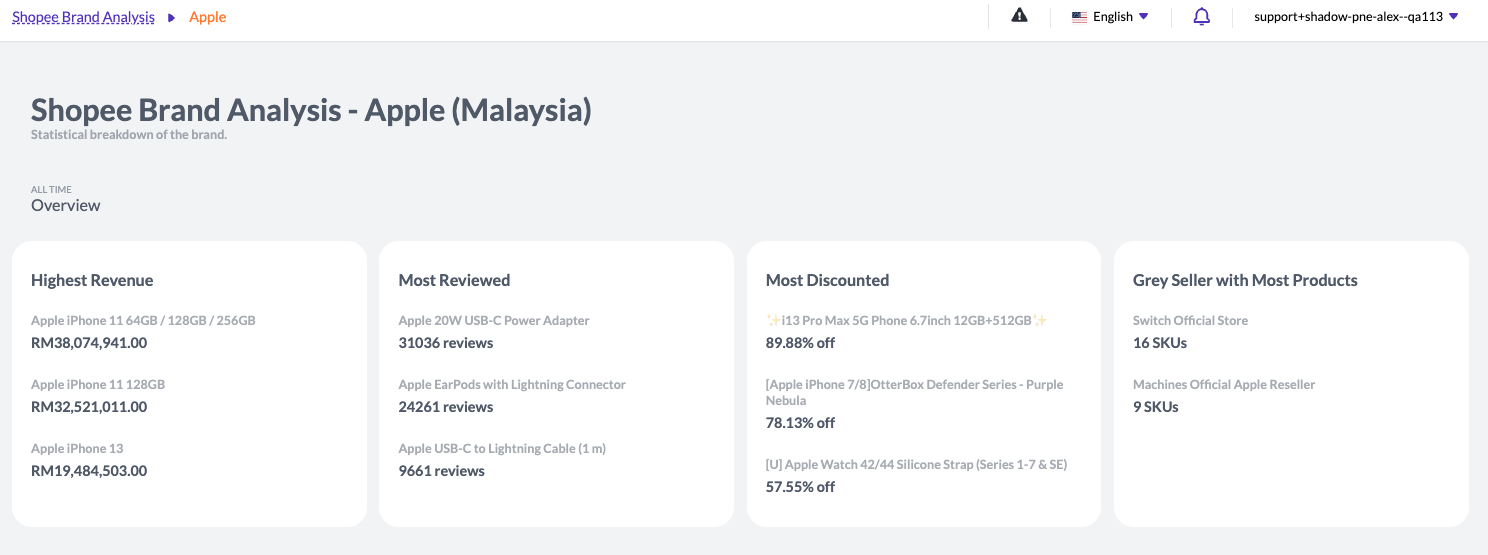Select Apple iPhone 11 64GB / 128GB / 256GB

pyautogui.click(x=143, y=321)
